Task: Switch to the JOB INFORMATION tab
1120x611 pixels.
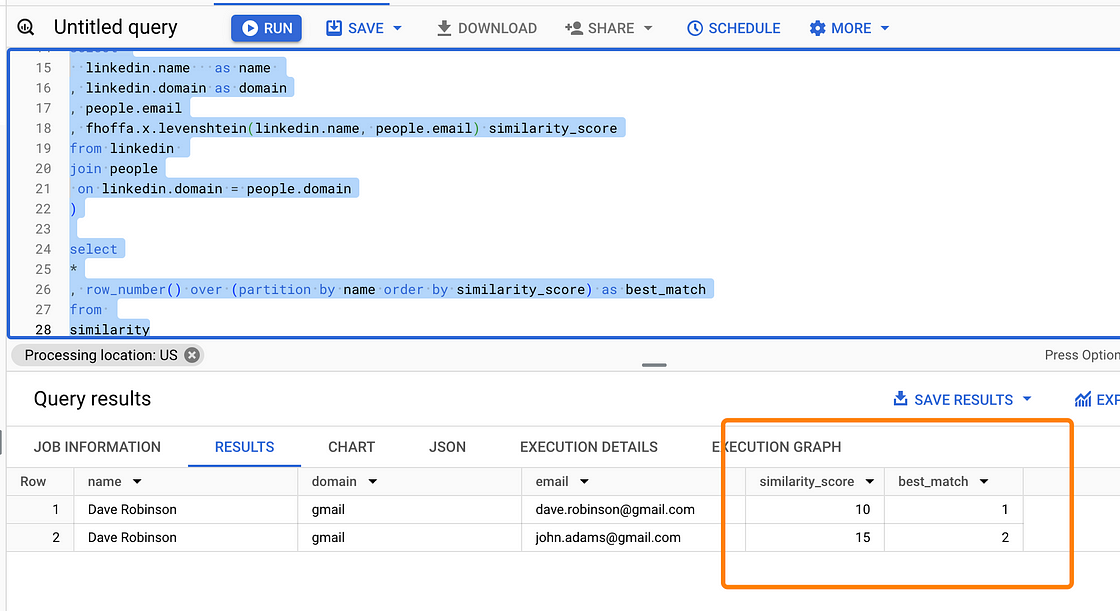Action: (x=97, y=447)
